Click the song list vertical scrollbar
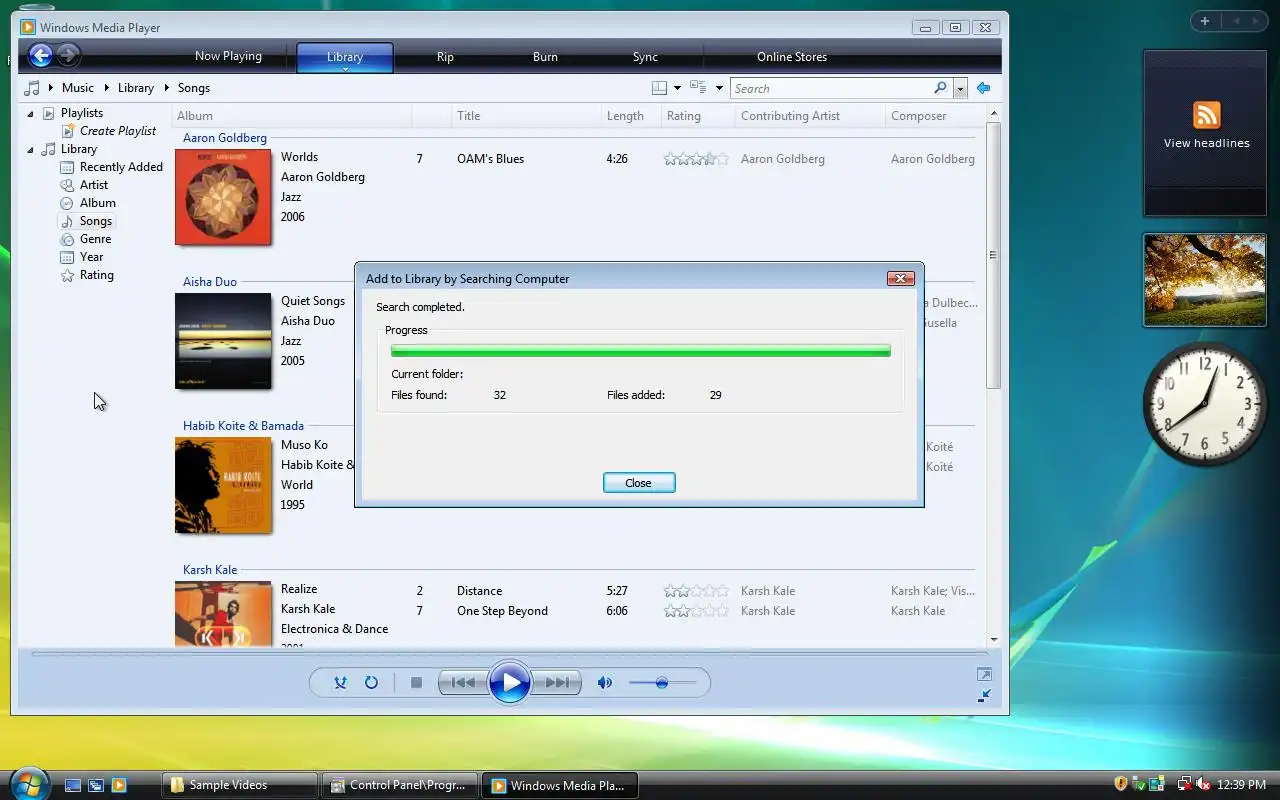Image resolution: width=1280 pixels, height=800 pixels. coord(993,255)
